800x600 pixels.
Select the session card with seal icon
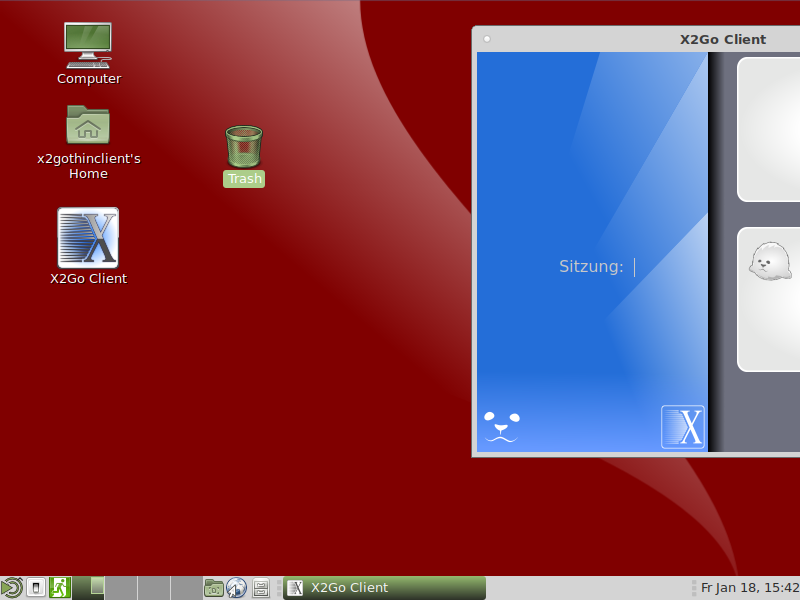768,299
